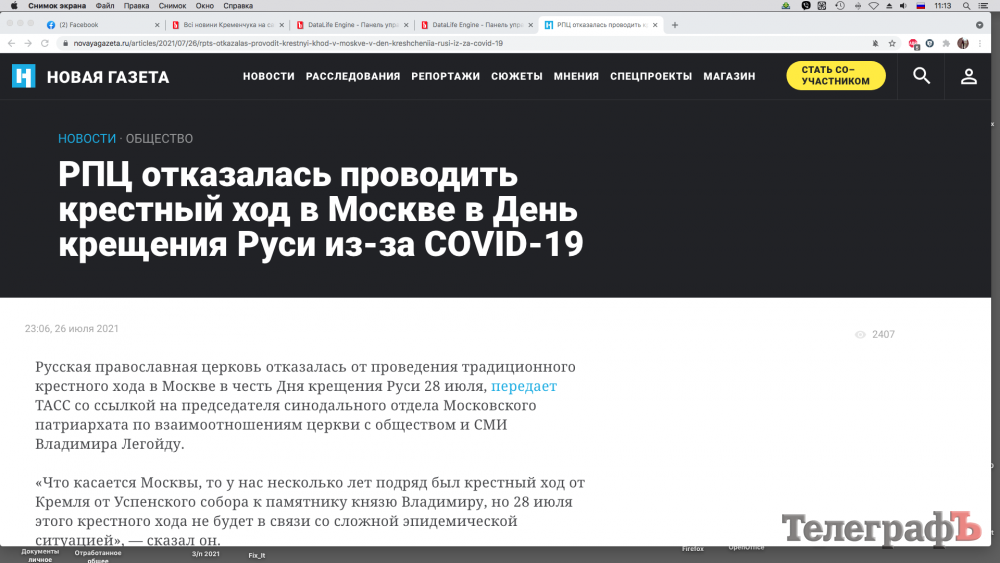Screen dimensions: 1000x563
Task: Open the Chrome extensions puzzle icon
Action: (946, 43)
